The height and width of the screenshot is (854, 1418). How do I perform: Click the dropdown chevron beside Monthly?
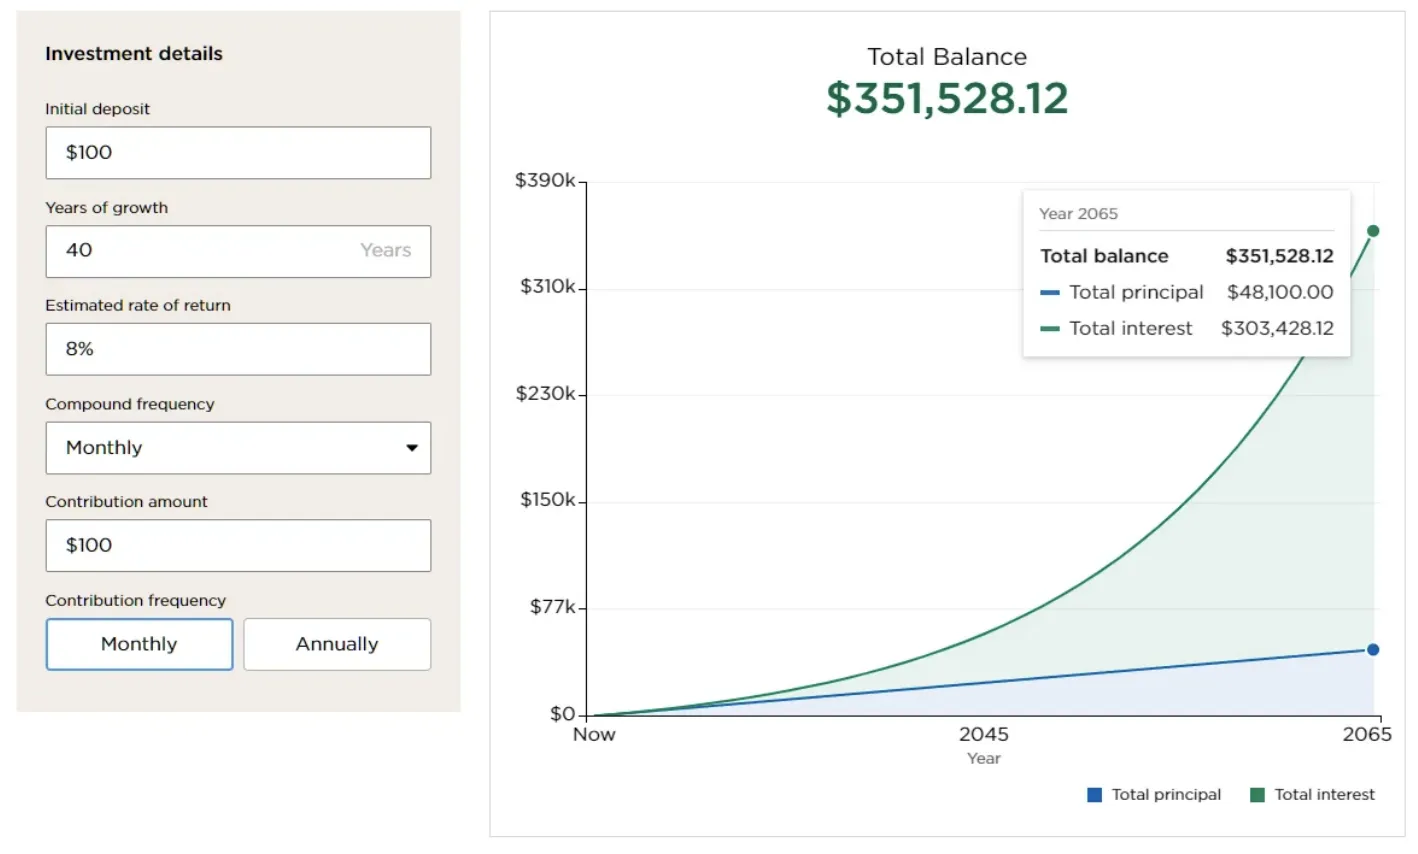[x=414, y=448]
